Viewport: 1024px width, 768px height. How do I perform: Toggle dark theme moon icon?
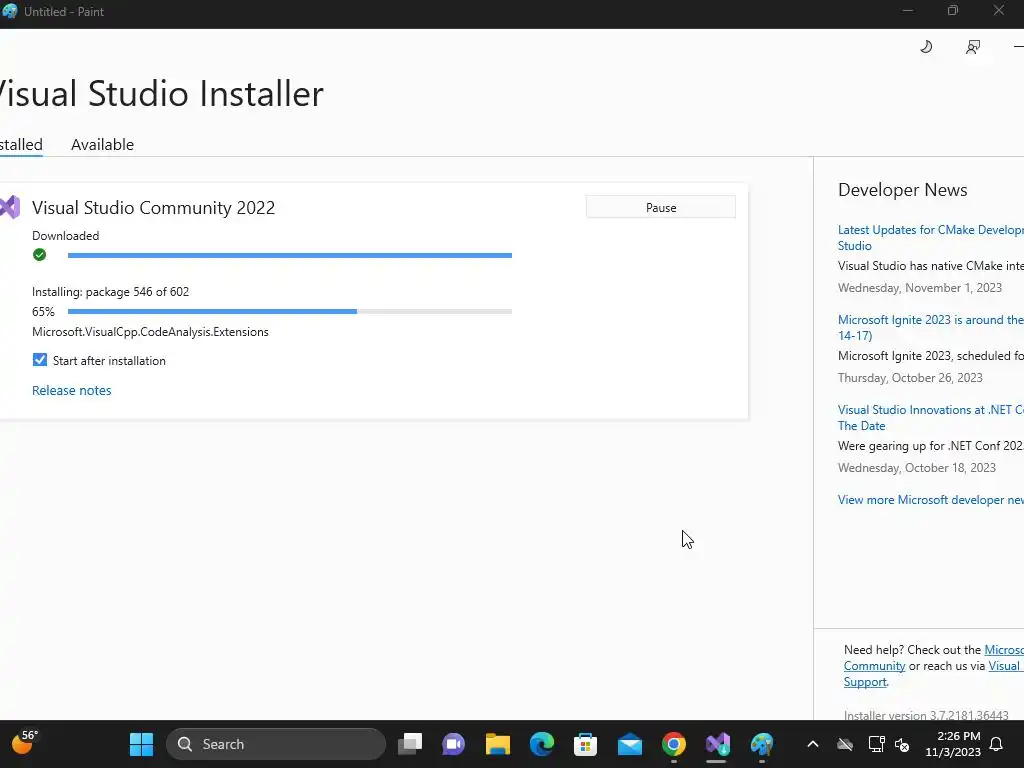pos(926,46)
